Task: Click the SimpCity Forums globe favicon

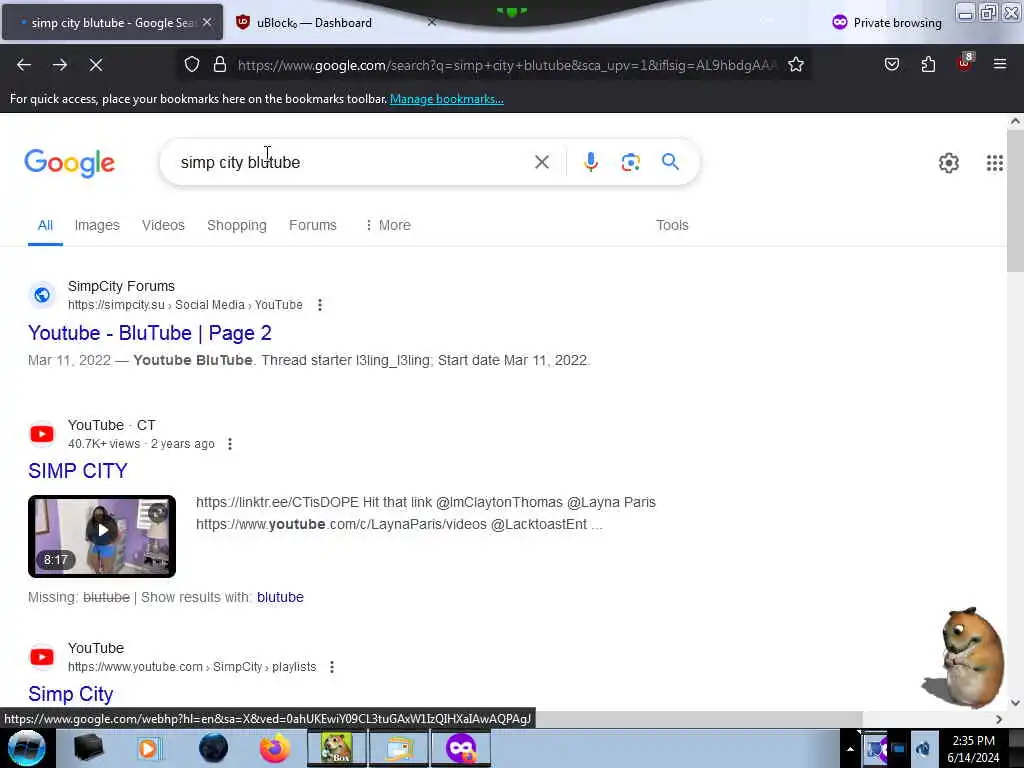Action: point(42,295)
